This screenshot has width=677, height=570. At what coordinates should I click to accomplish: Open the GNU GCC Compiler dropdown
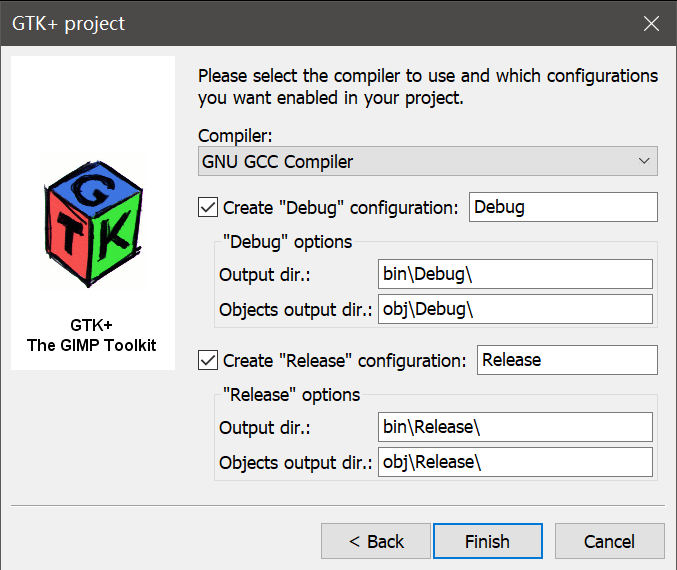428,161
